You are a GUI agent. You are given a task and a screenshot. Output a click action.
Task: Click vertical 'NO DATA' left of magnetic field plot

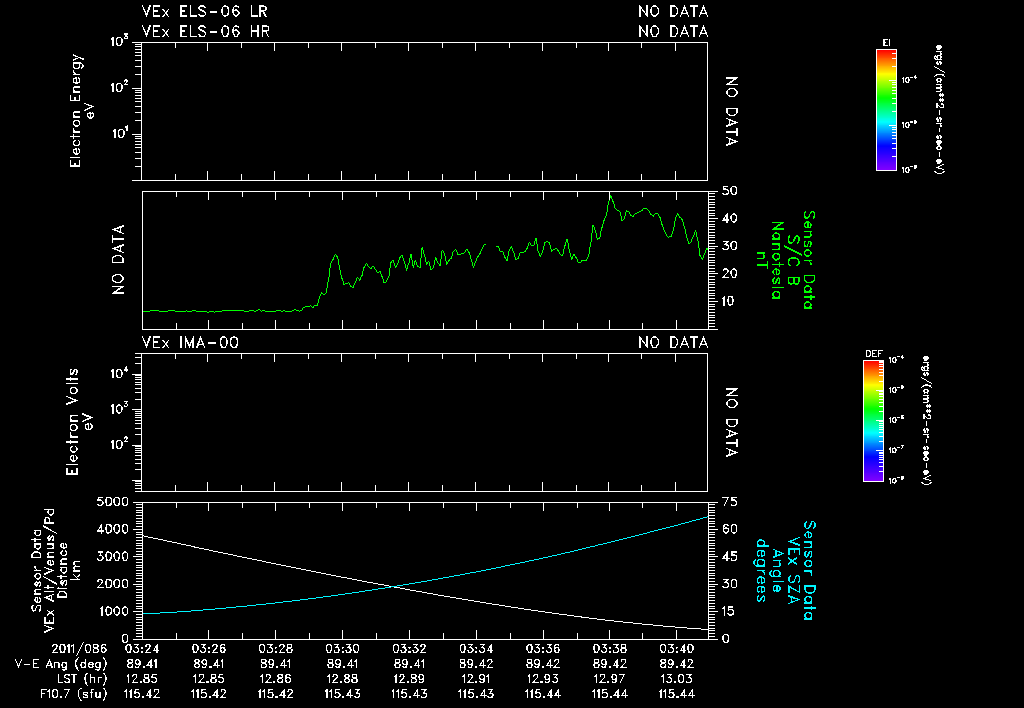point(118,260)
